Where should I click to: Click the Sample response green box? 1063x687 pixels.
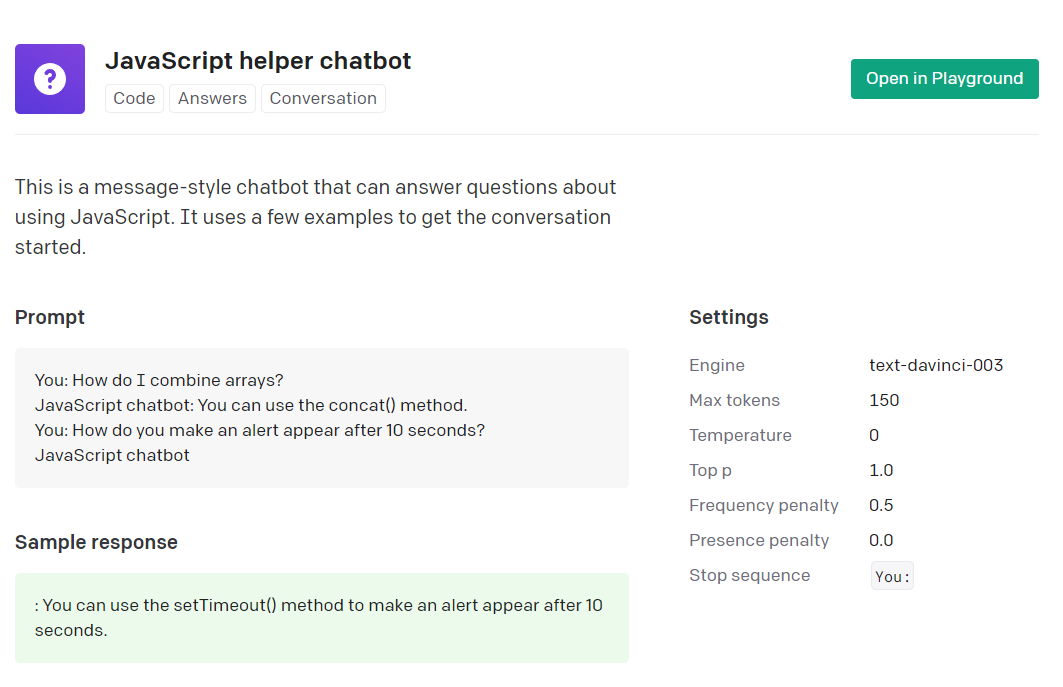click(x=321, y=618)
